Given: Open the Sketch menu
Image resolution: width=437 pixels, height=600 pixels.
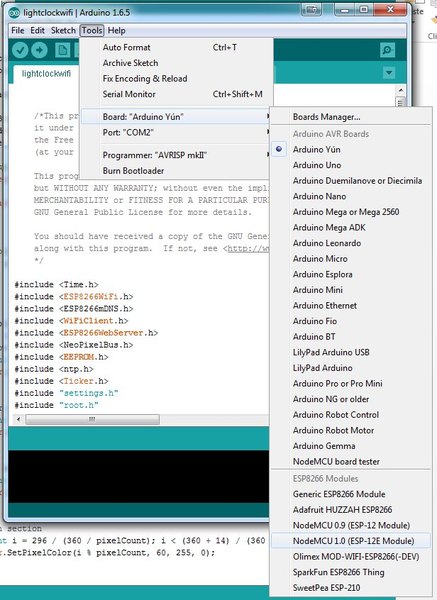Looking at the screenshot, I should point(63,31).
